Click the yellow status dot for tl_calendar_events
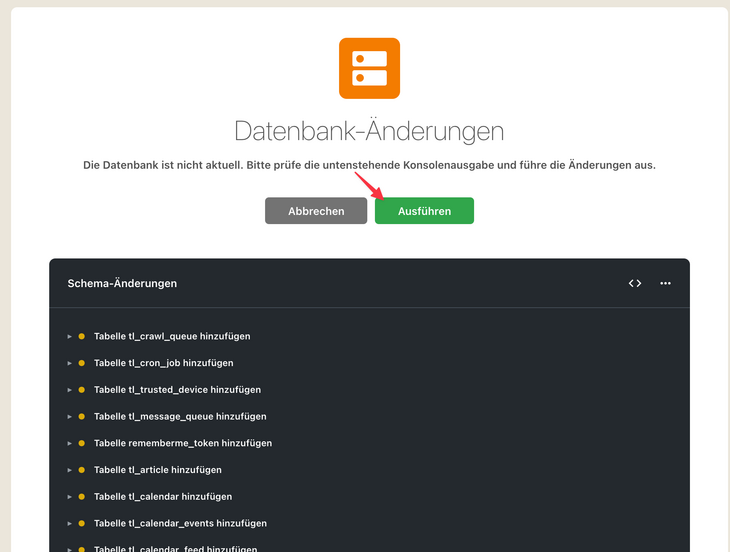The height and width of the screenshot is (552, 730). [x=81, y=524]
